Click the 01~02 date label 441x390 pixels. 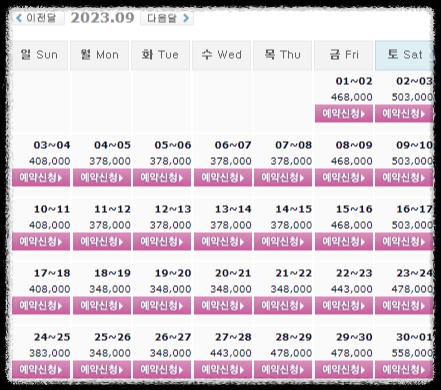[x=354, y=81]
